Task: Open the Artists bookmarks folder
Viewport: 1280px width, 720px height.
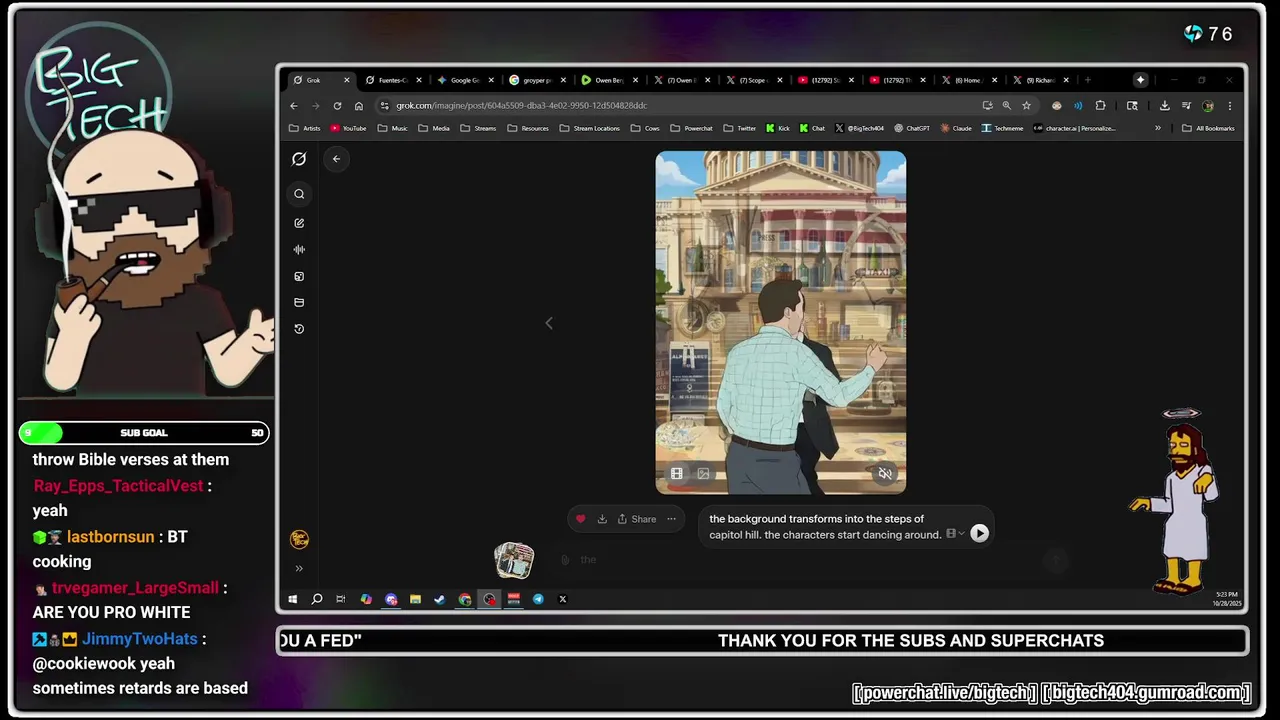Action: pos(305,128)
